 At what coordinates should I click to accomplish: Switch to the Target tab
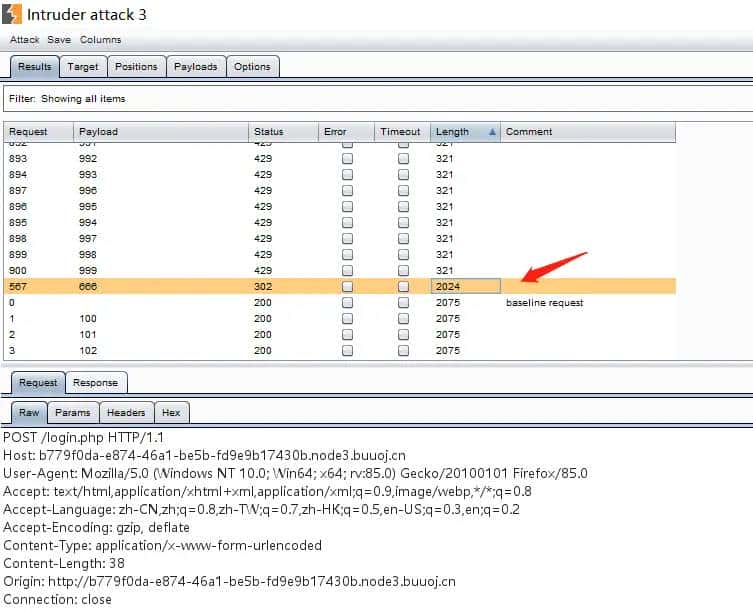pos(83,67)
